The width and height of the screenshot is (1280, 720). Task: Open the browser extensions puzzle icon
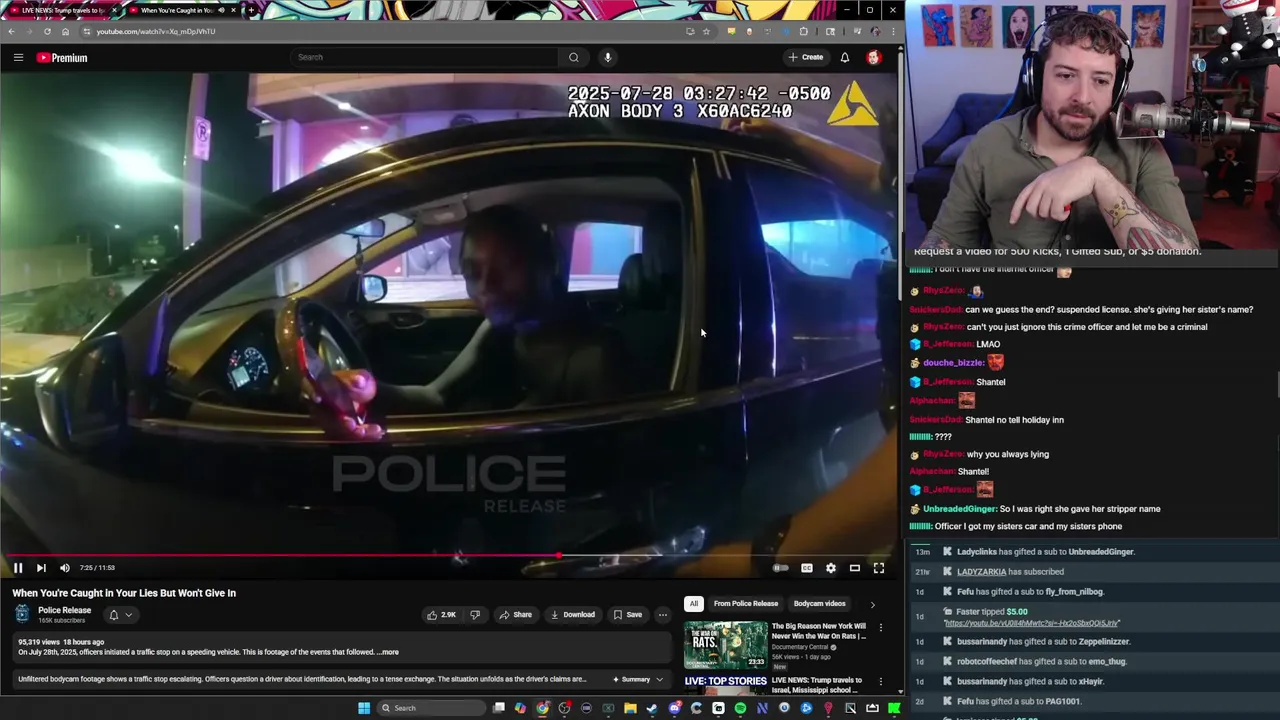coord(804,31)
